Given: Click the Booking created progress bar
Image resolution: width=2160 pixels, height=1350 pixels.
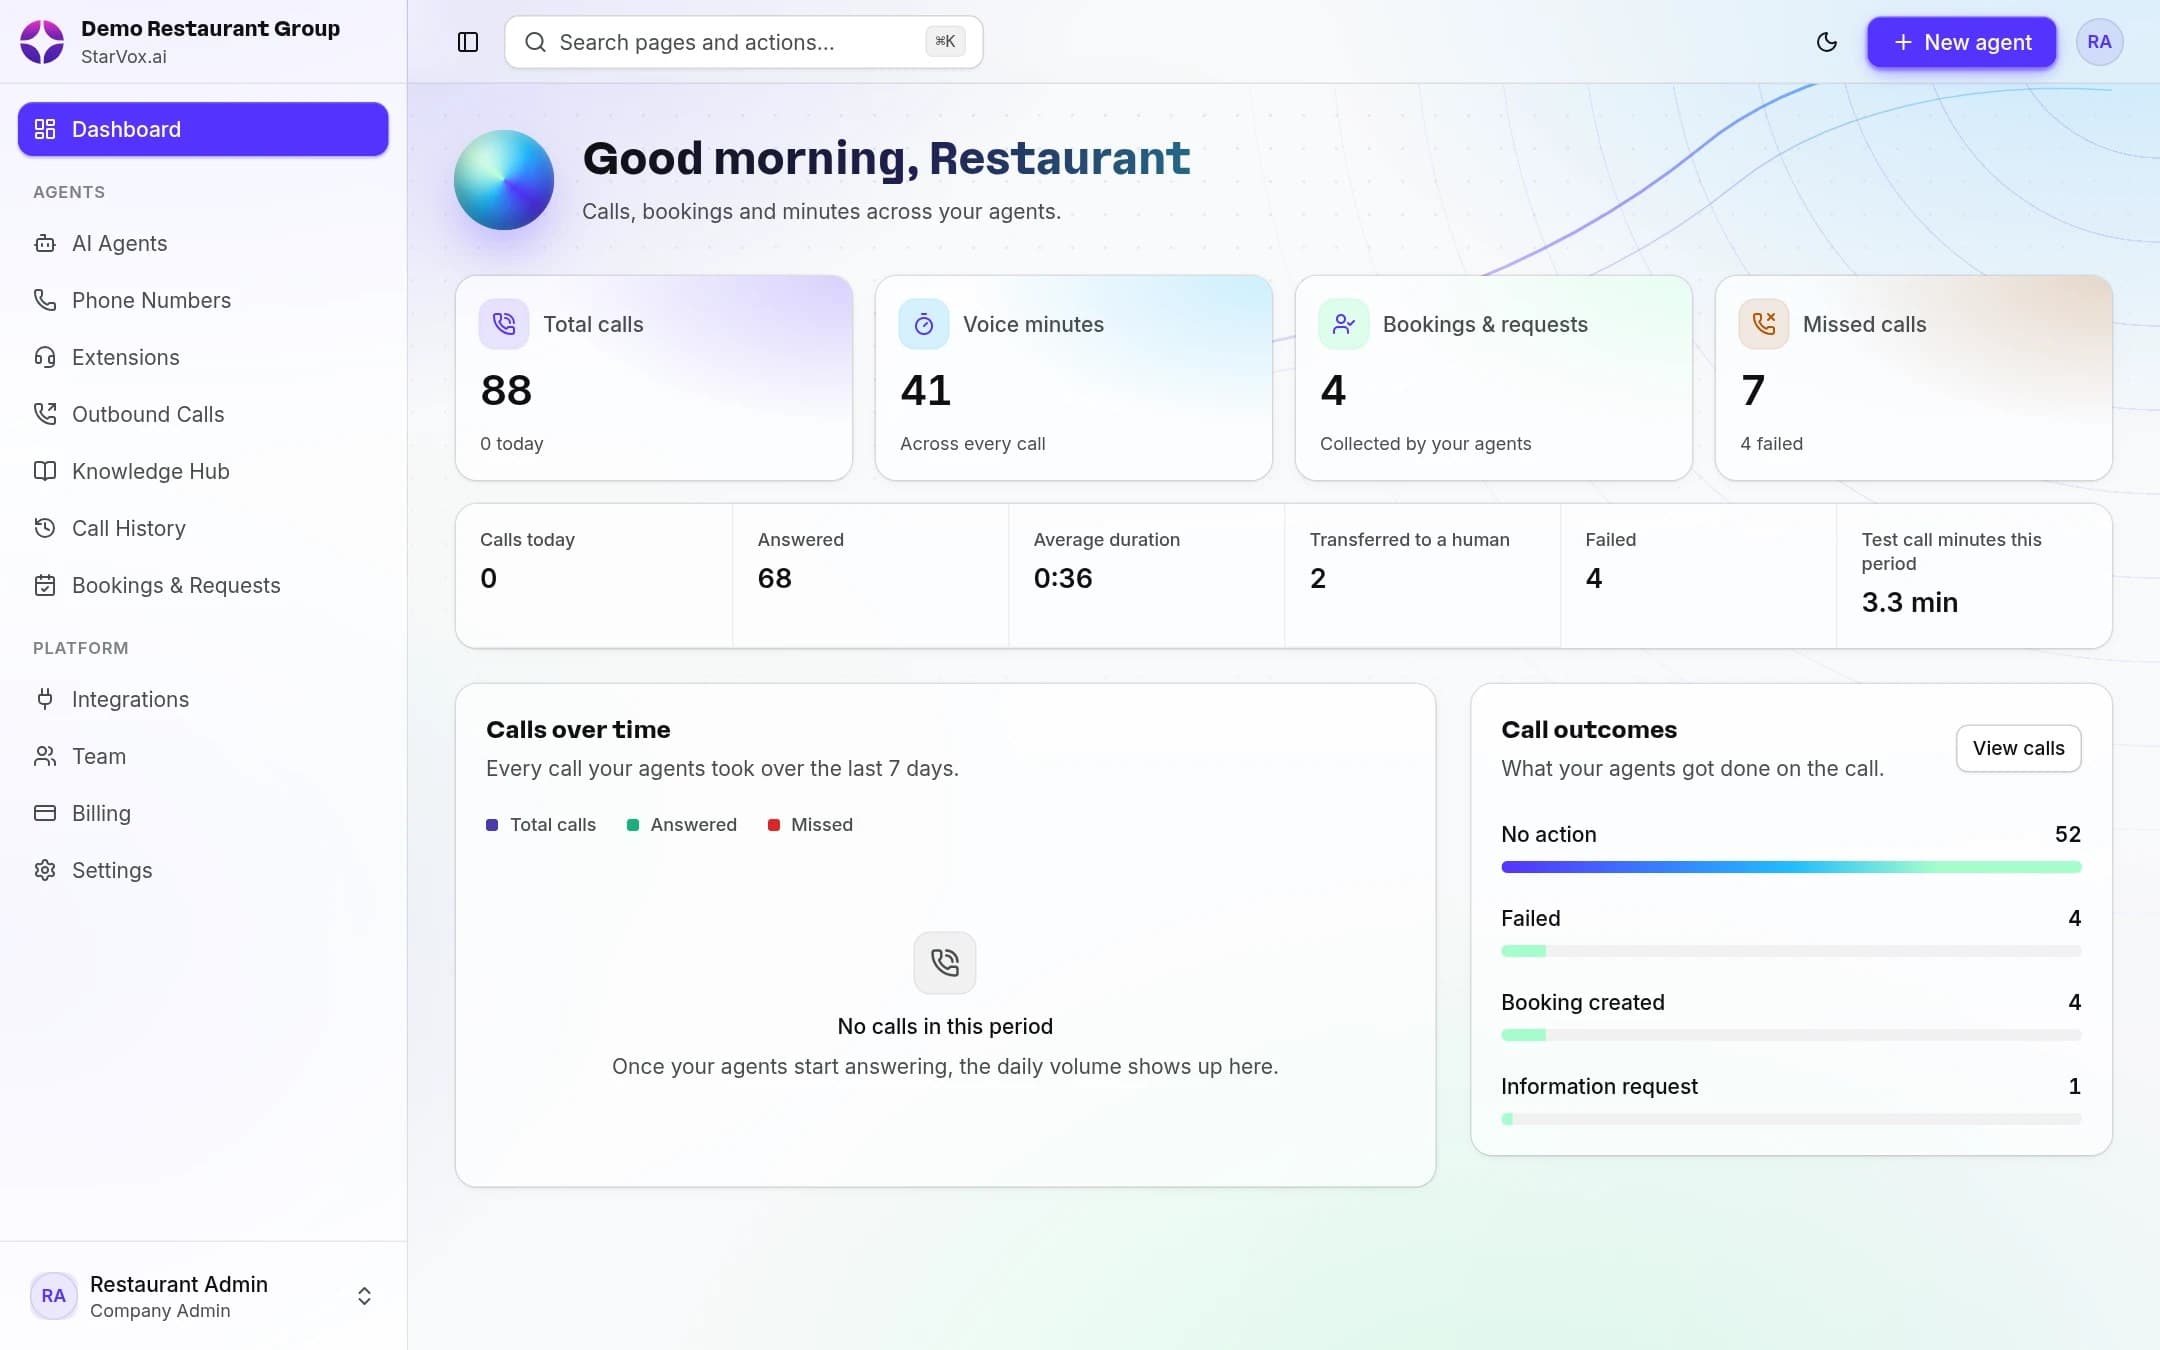Looking at the screenshot, I should 1791,1035.
